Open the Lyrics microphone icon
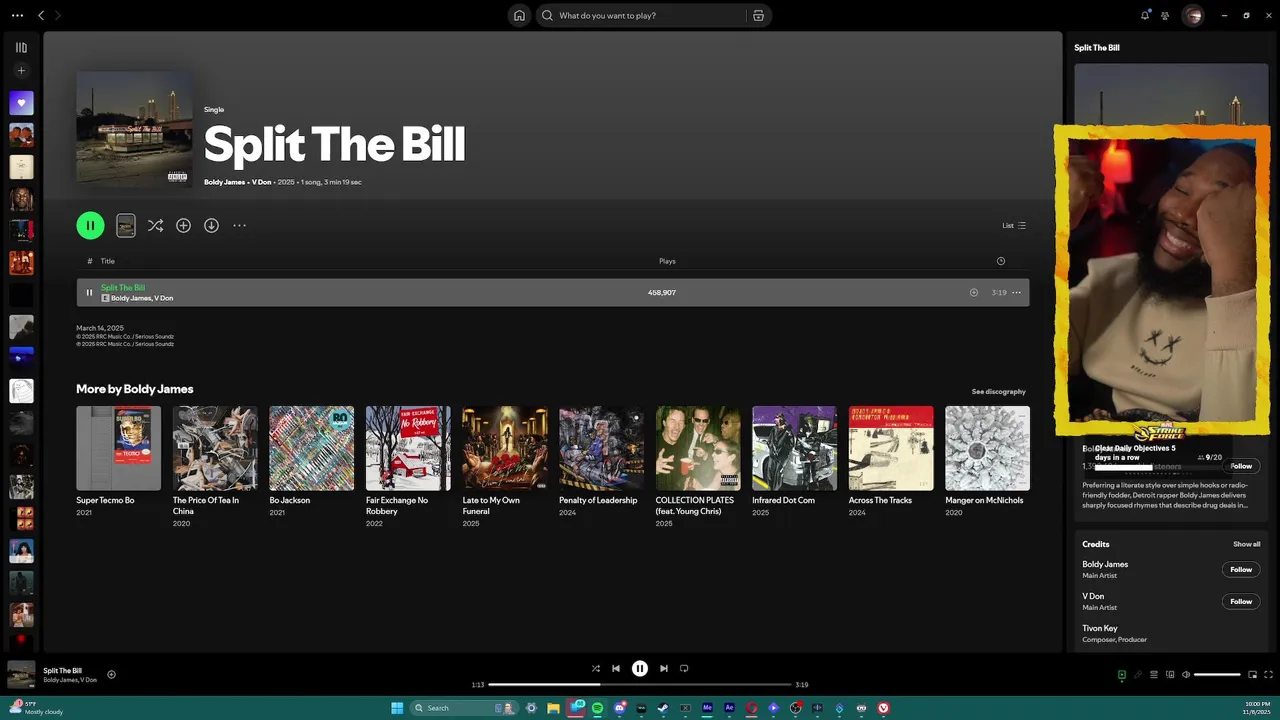The image size is (1280, 720). tap(1137, 675)
